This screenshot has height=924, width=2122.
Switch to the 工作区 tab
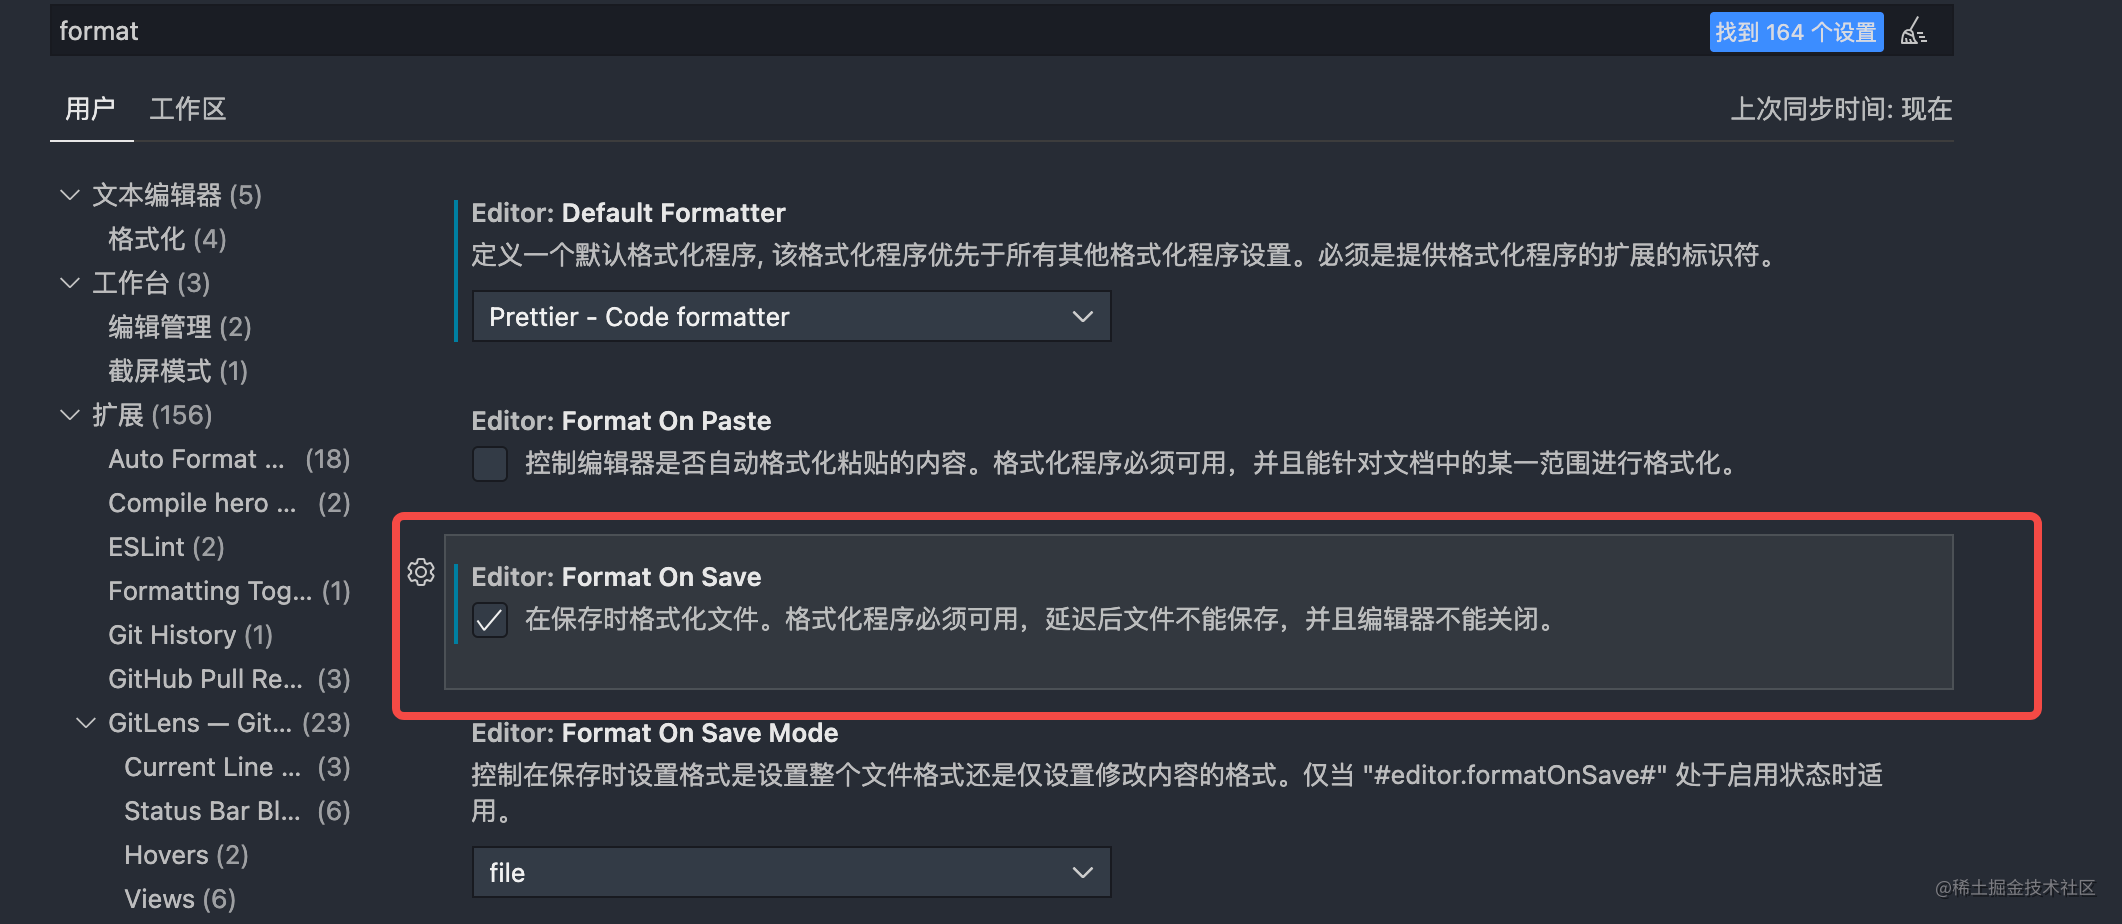tap(188, 109)
